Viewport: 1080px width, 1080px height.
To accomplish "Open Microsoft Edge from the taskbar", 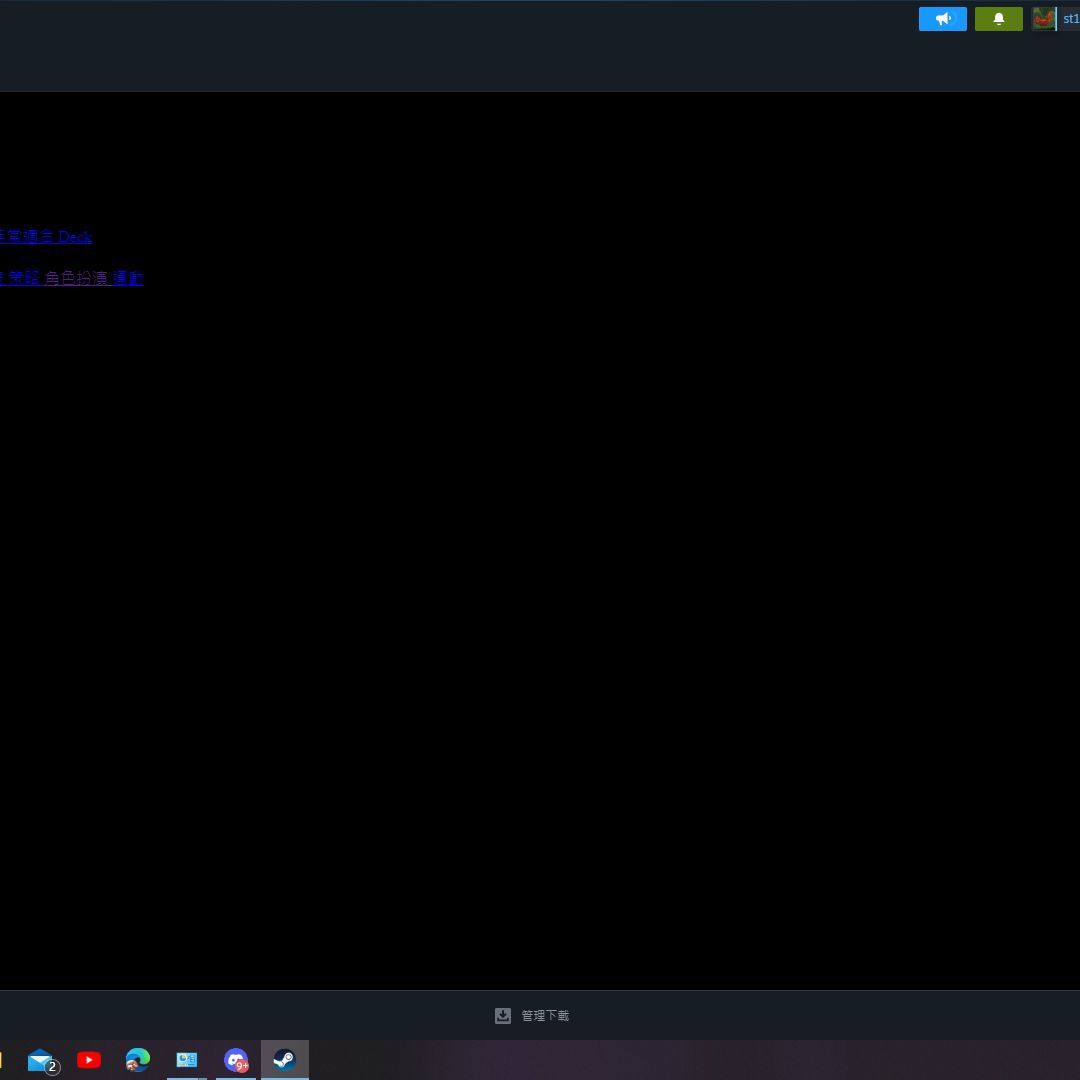I will [138, 1060].
